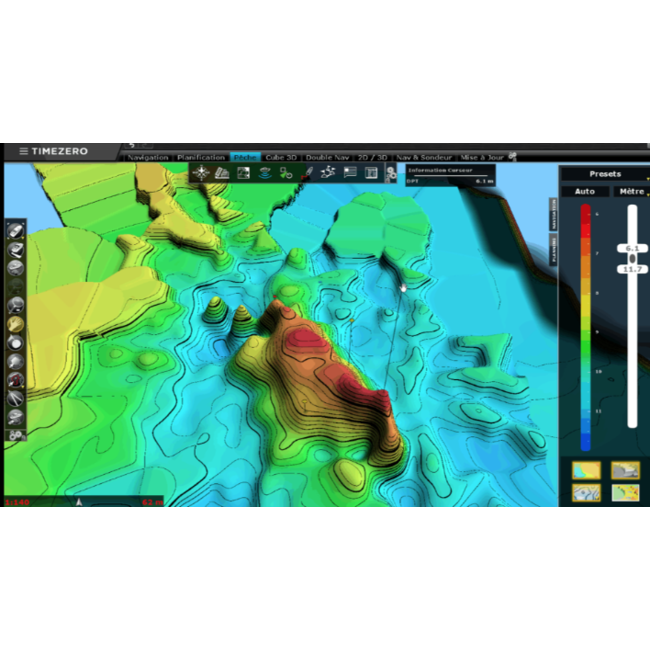The width and height of the screenshot is (650, 650).
Task: Click the 6.1 minimum depth slider handle
Action: click(632, 248)
